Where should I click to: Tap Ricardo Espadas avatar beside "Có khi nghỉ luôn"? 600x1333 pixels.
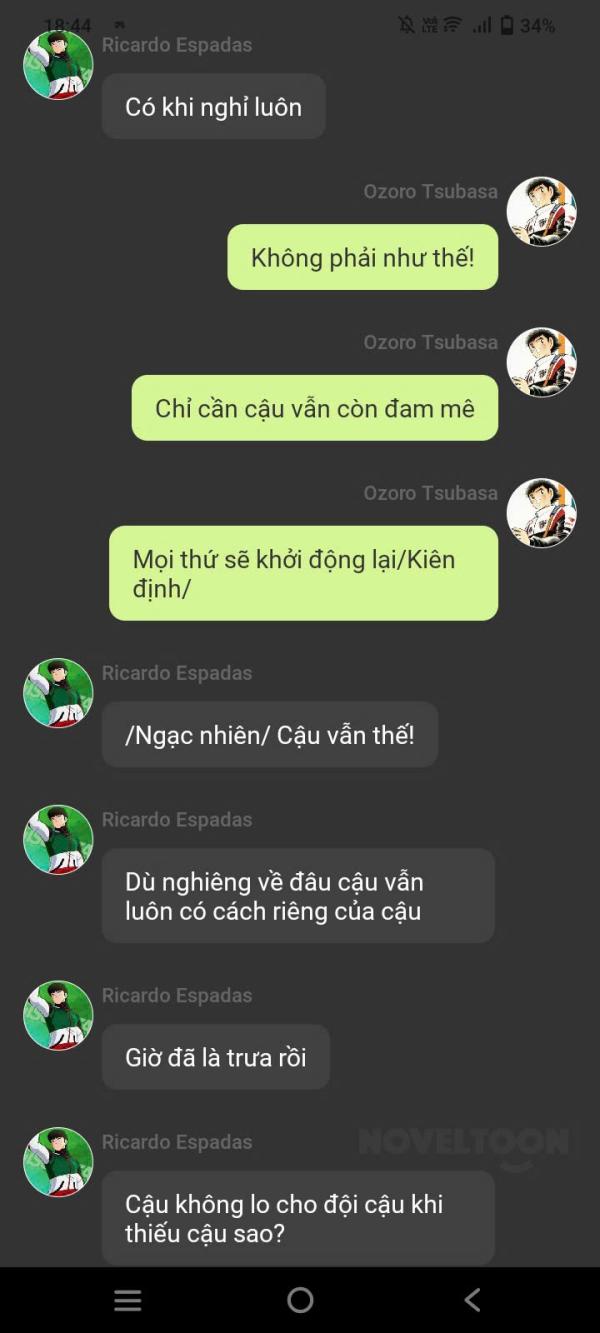point(58,65)
